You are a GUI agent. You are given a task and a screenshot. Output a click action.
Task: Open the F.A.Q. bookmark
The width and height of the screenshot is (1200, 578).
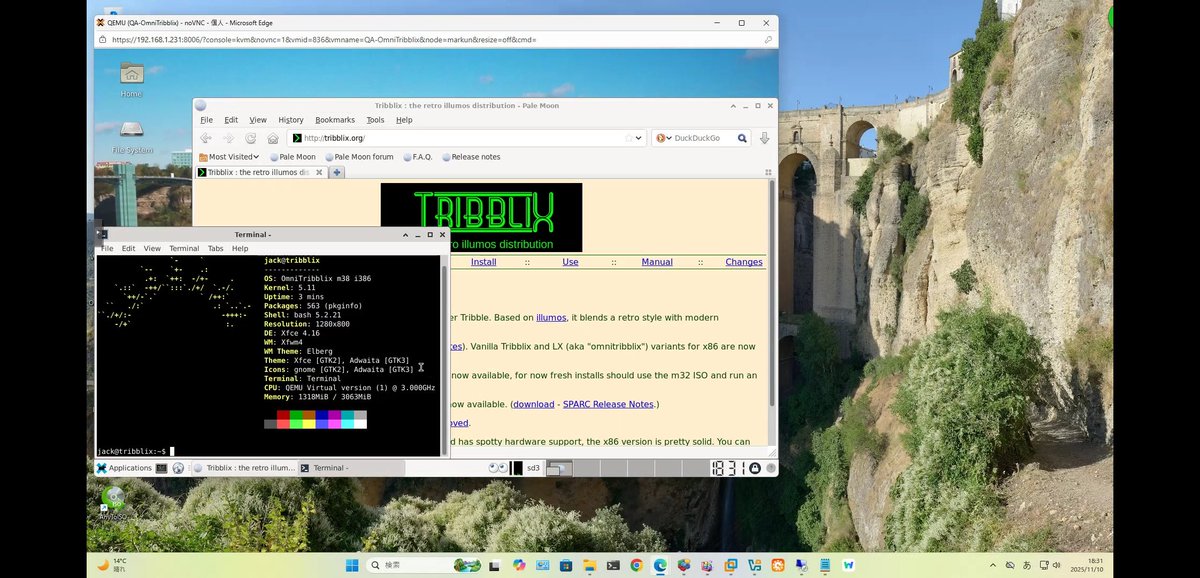pyautogui.click(x=417, y=157)
